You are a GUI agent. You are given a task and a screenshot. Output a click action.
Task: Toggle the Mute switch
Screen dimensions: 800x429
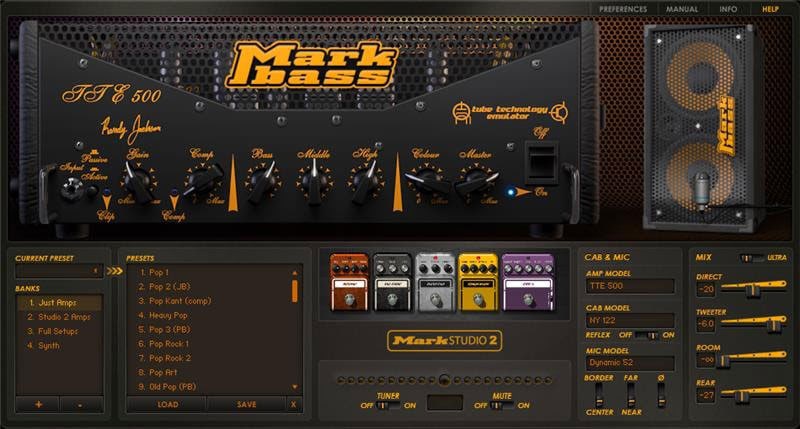point(502,405)
